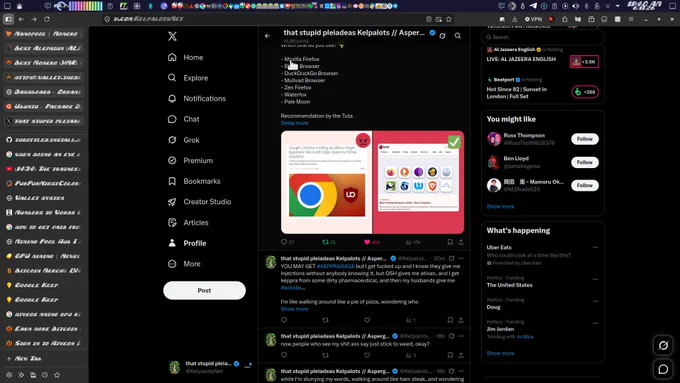Click Show more under You might like
The height and width of the screenshot is (383, 680).
(500, 206)
